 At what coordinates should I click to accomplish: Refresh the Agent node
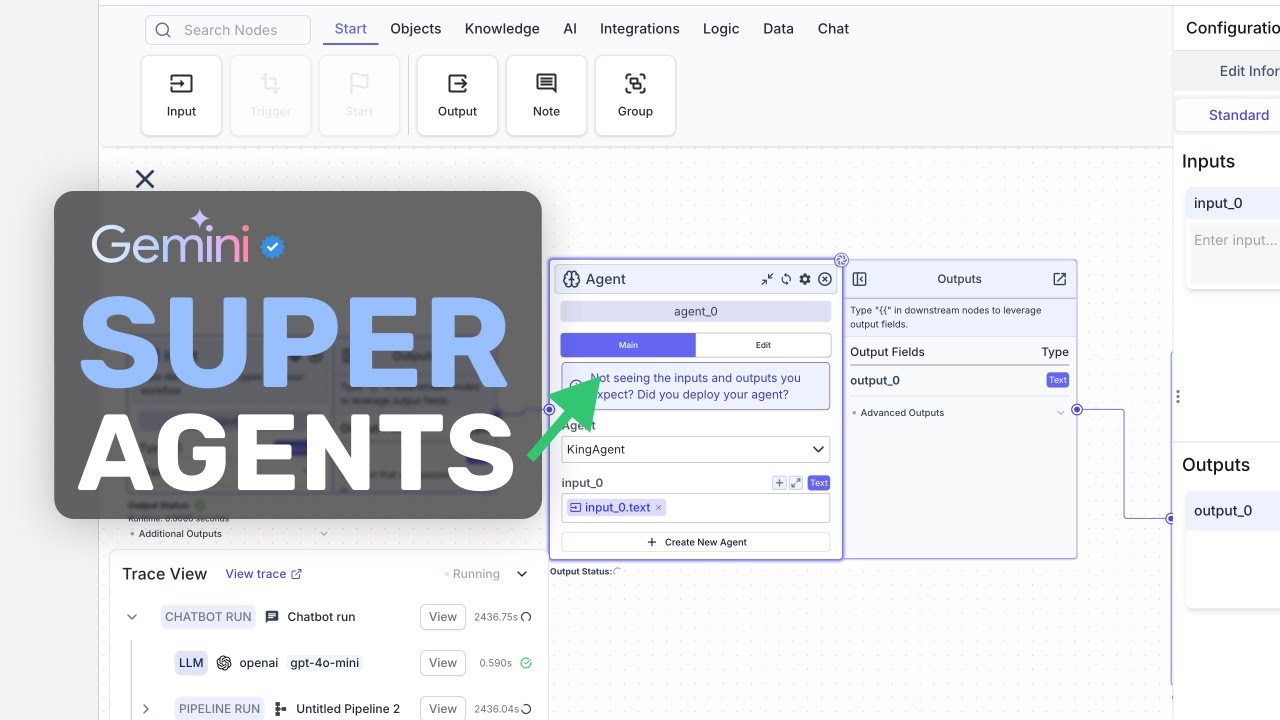pyautogui.click(x=786, y=279)
